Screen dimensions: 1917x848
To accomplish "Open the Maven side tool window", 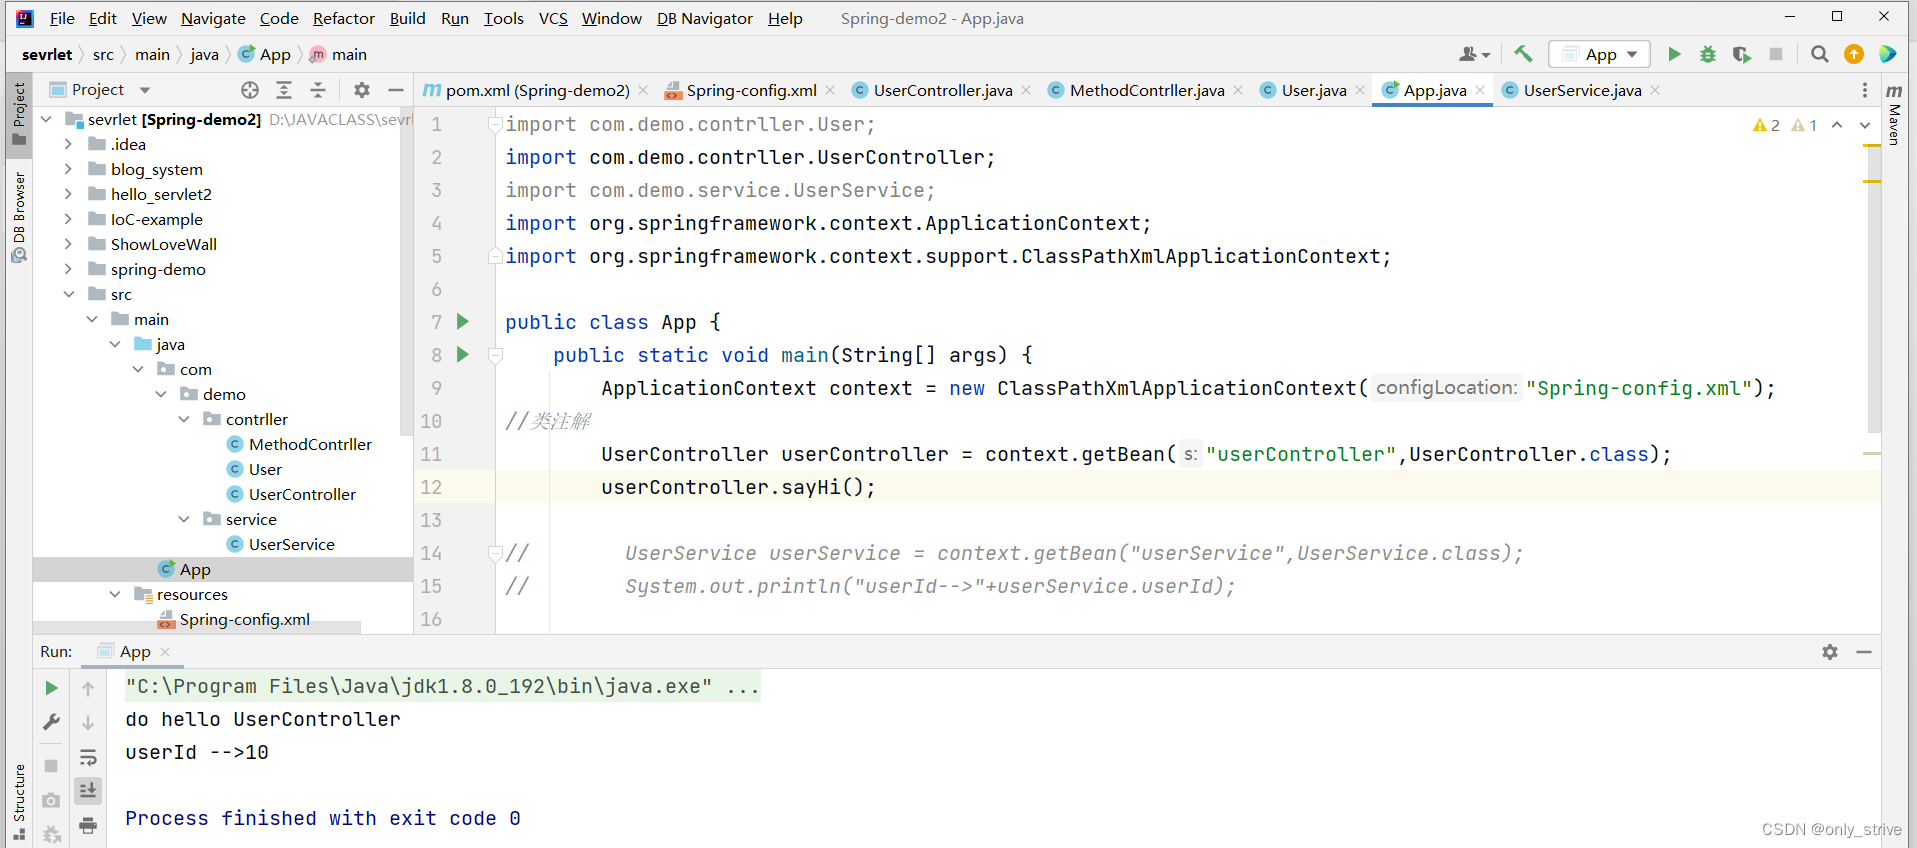I will tap(1894, 115).
